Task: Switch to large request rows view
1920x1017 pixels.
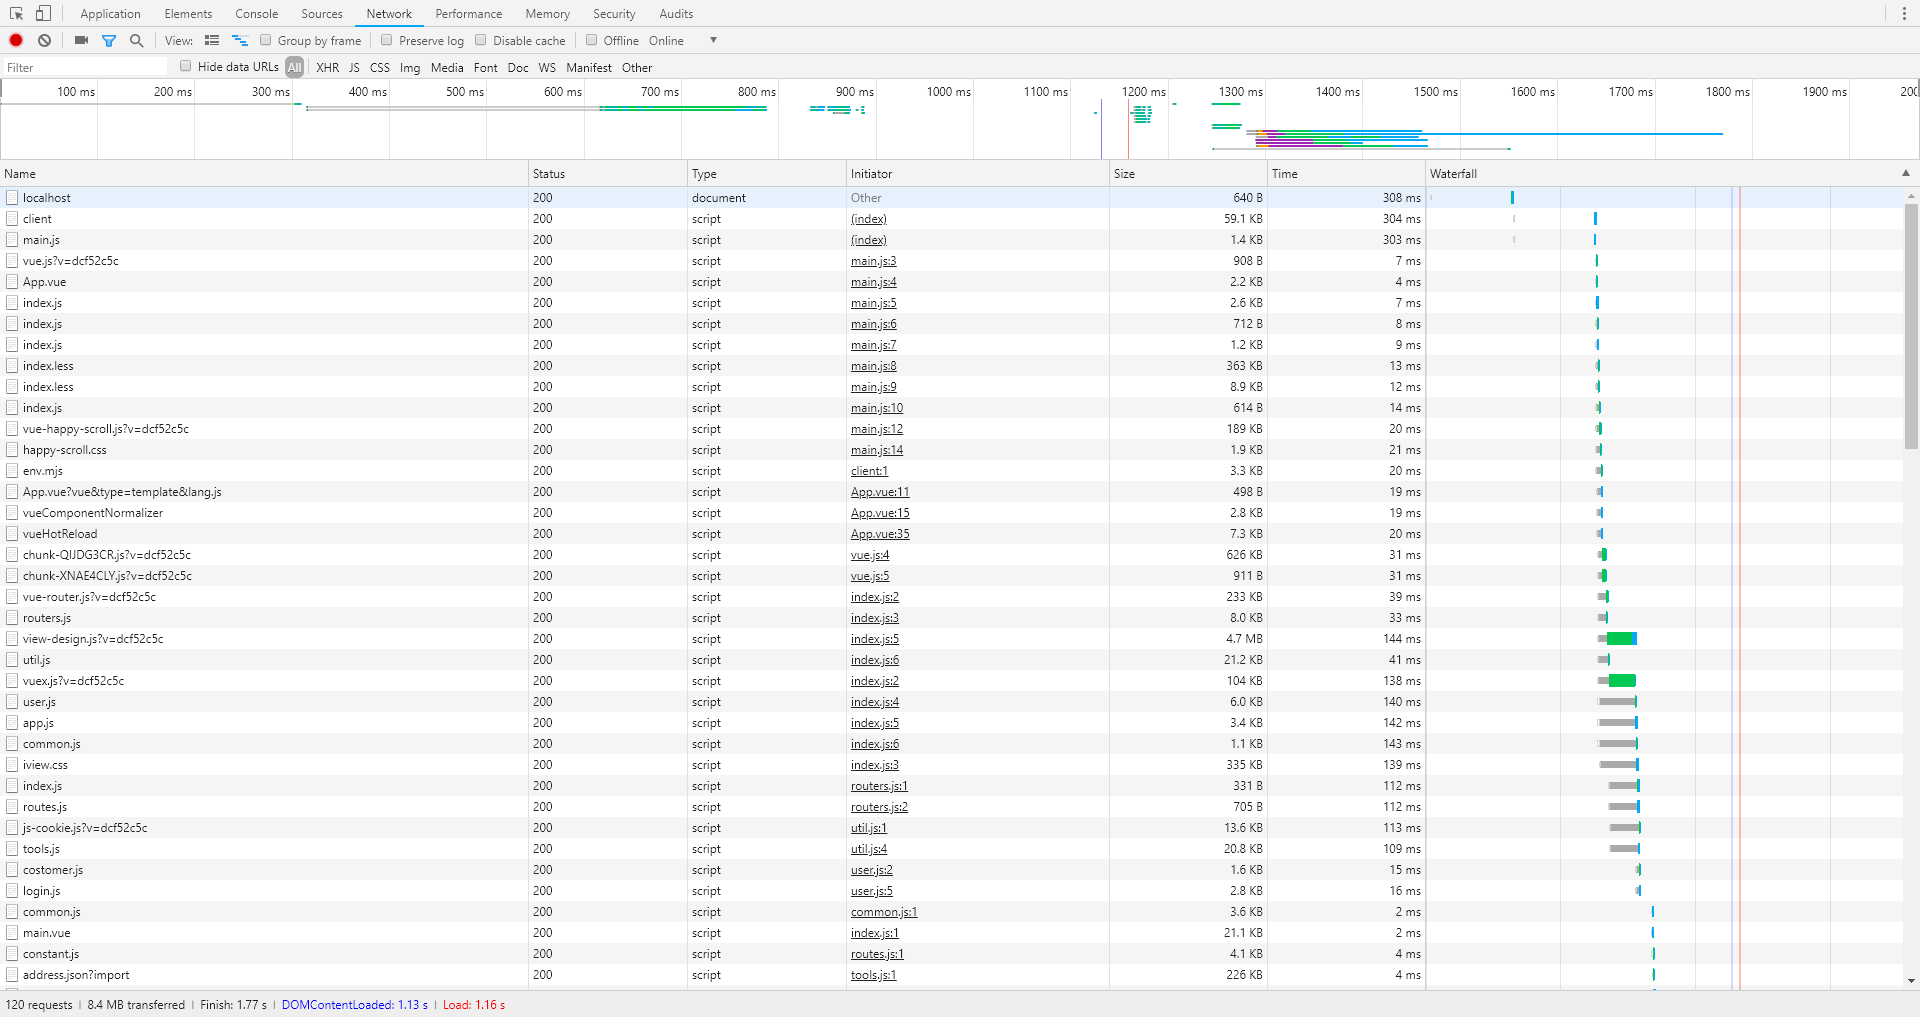Action: point(211,40)
